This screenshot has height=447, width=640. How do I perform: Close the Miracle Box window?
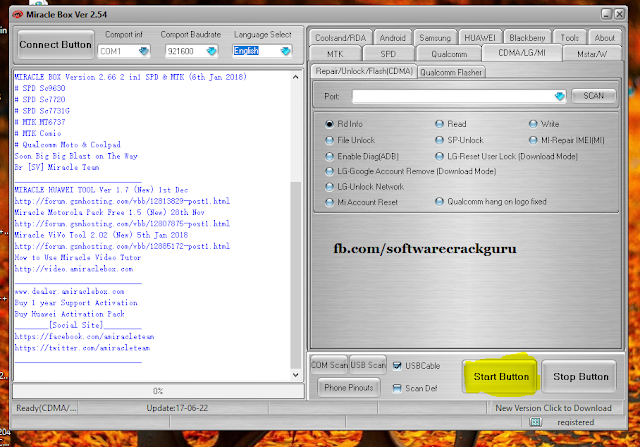click(619, 14)
